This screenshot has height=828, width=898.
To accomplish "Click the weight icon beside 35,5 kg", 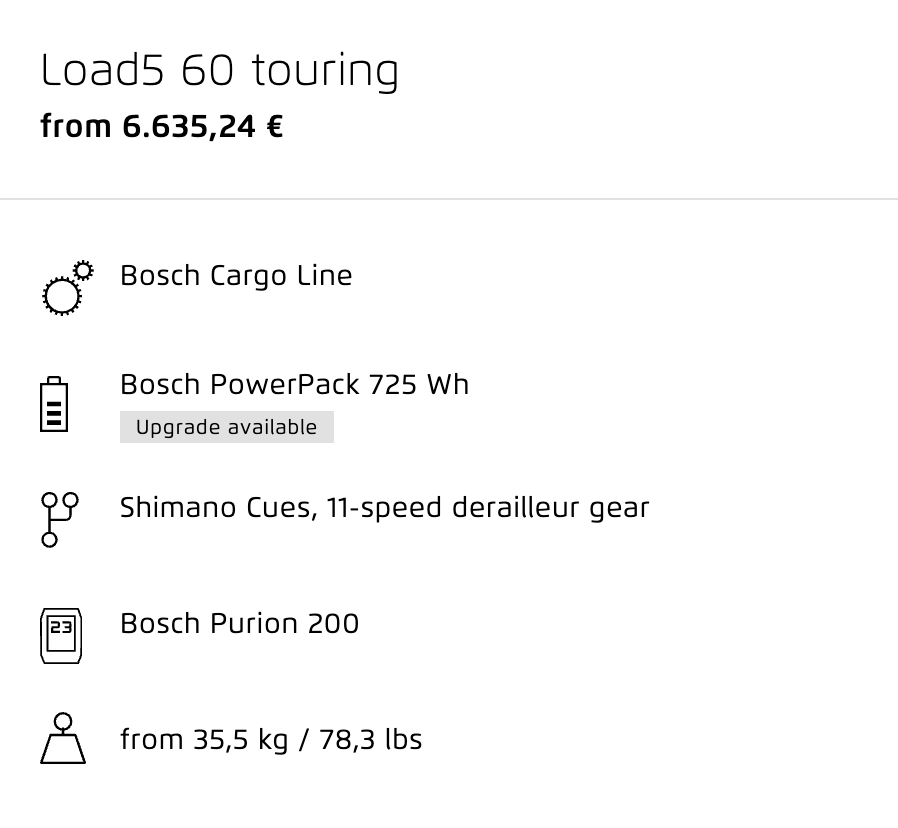I will click(63, 738).
